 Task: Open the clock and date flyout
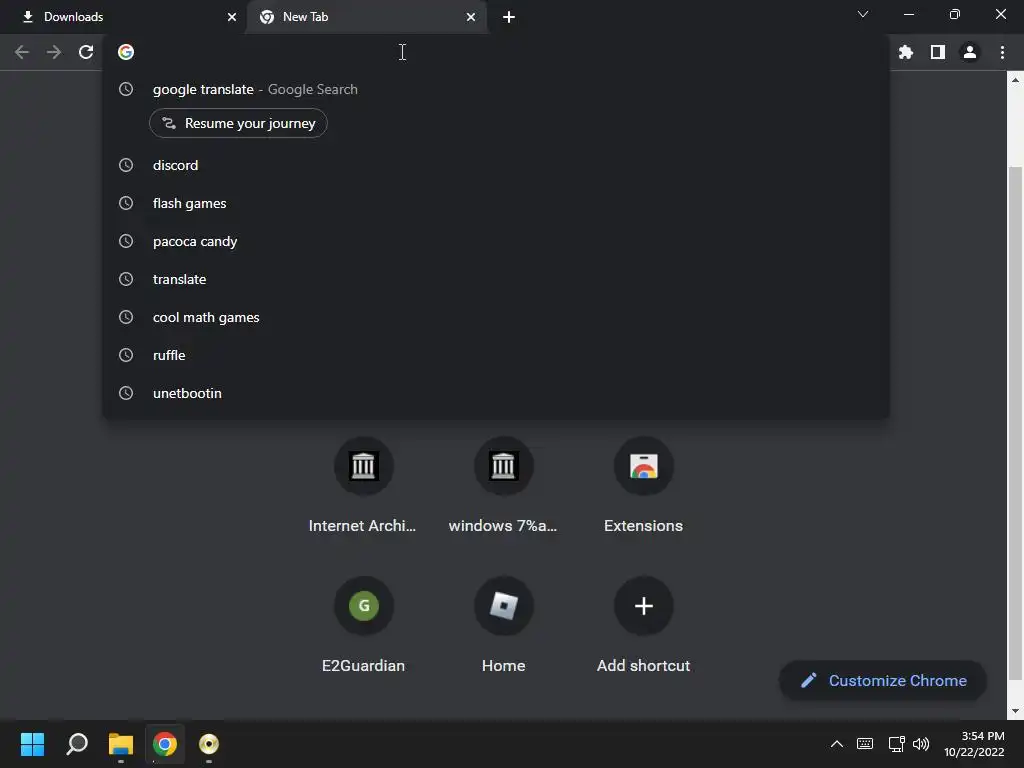point(974,744)
